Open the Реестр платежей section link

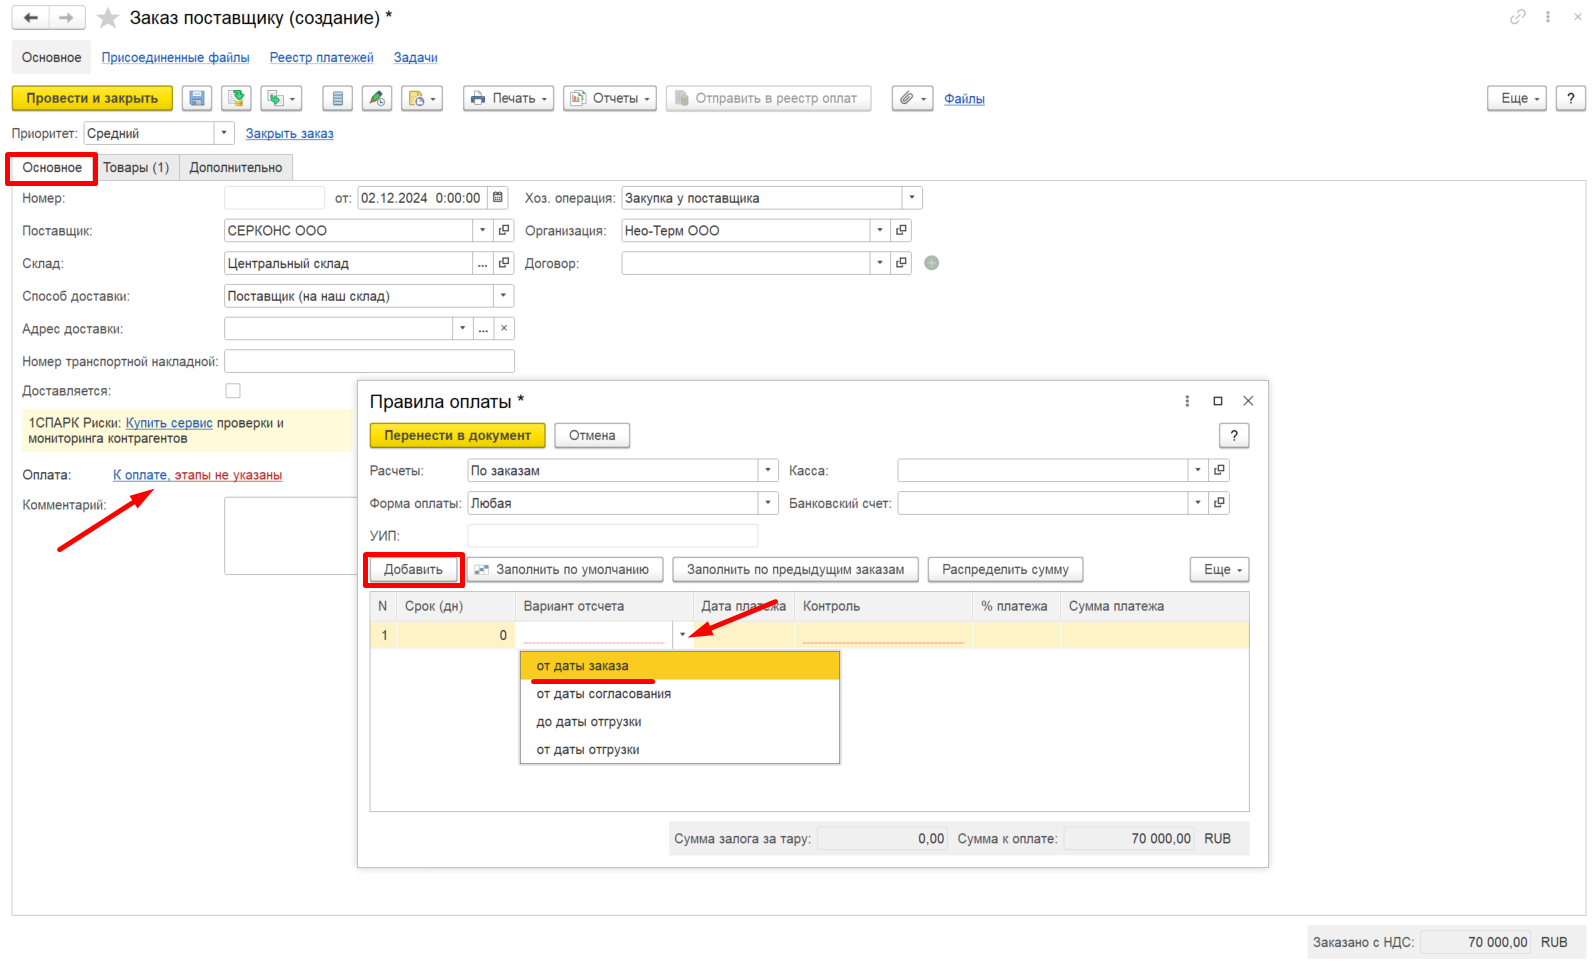point(321,57)
